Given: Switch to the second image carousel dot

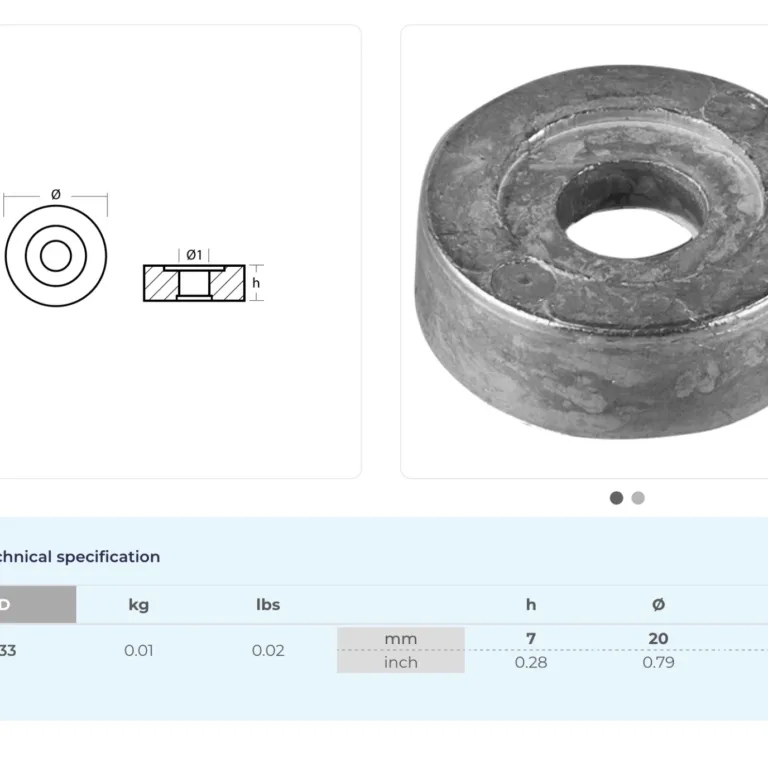Looking at the screenshot, I should point(638,498).
